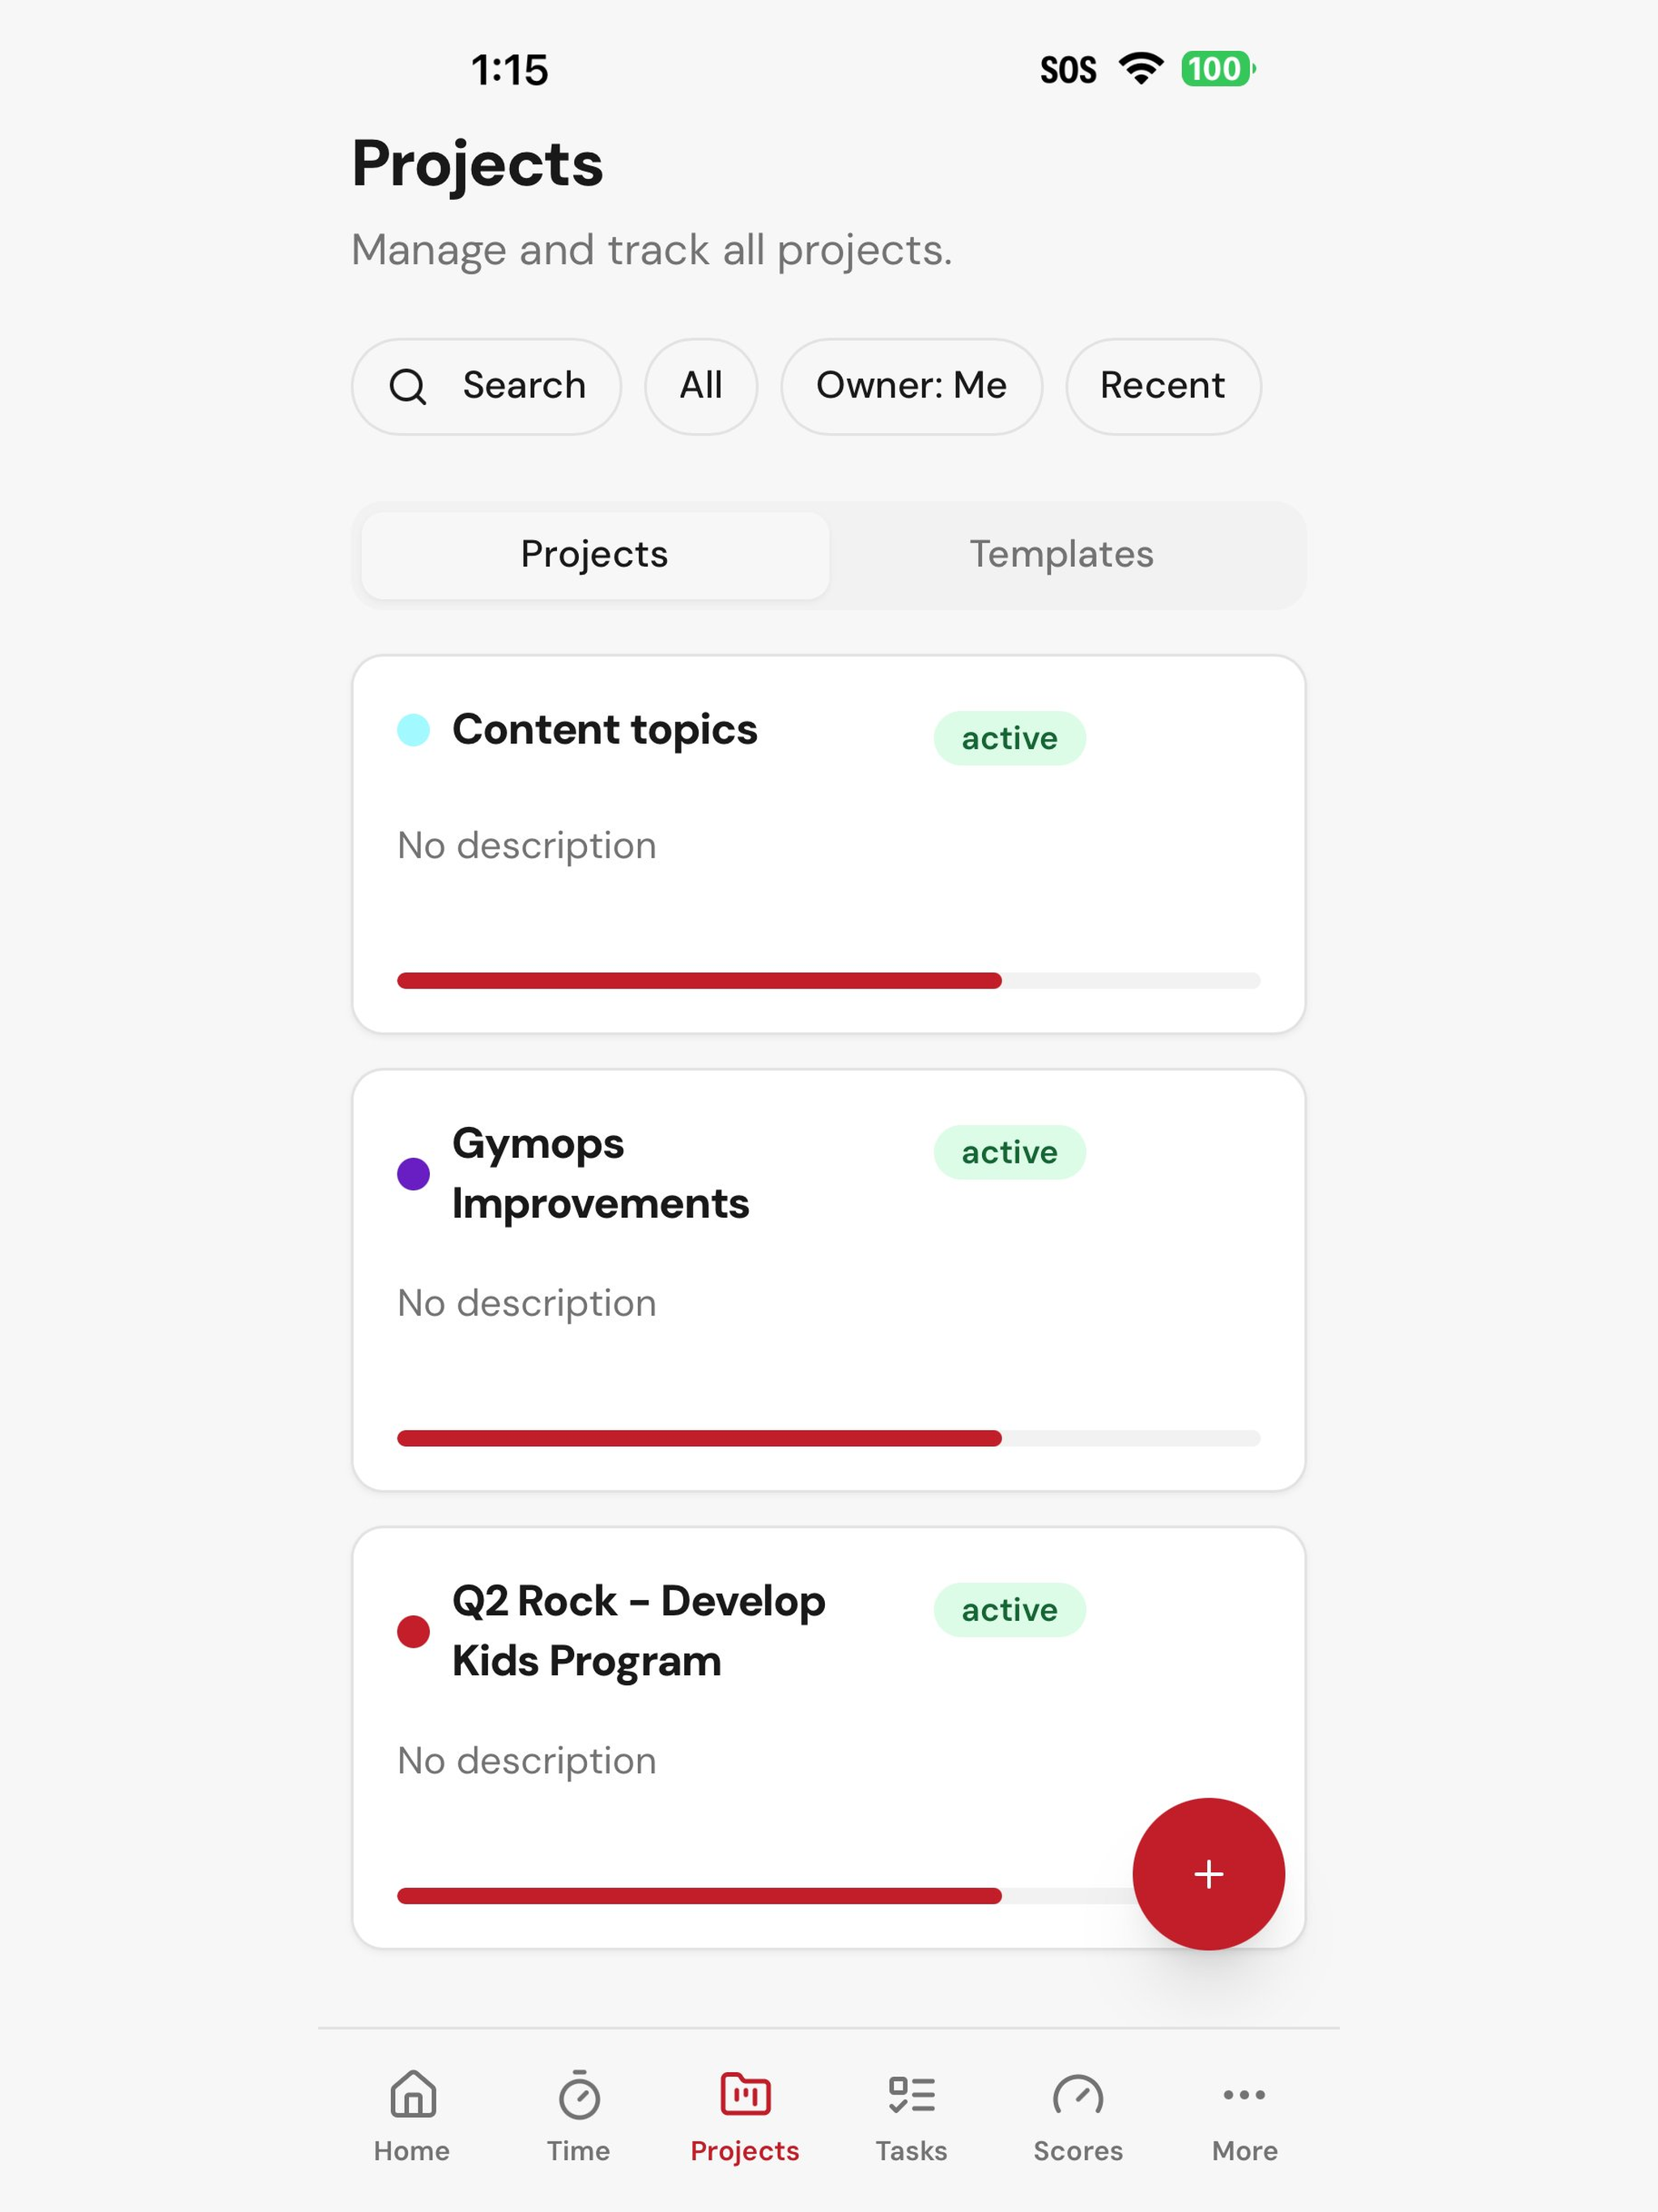Click the active badge on Gymops Improvements

coord(1009,1152)
